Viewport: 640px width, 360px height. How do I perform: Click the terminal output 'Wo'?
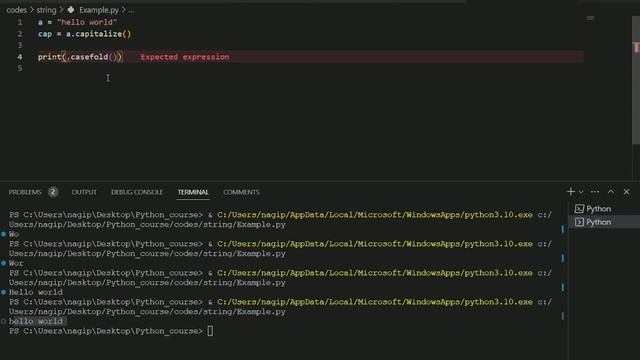point(14,234)
